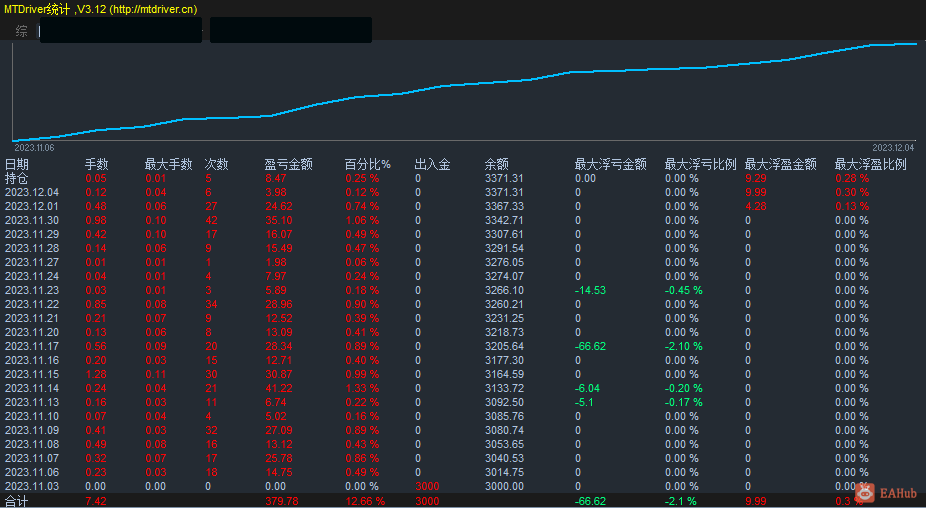Click floating profit 4.28 in 2023.12.01 row
The width and height of the screenshot is (926, 508).
point(756,206)
